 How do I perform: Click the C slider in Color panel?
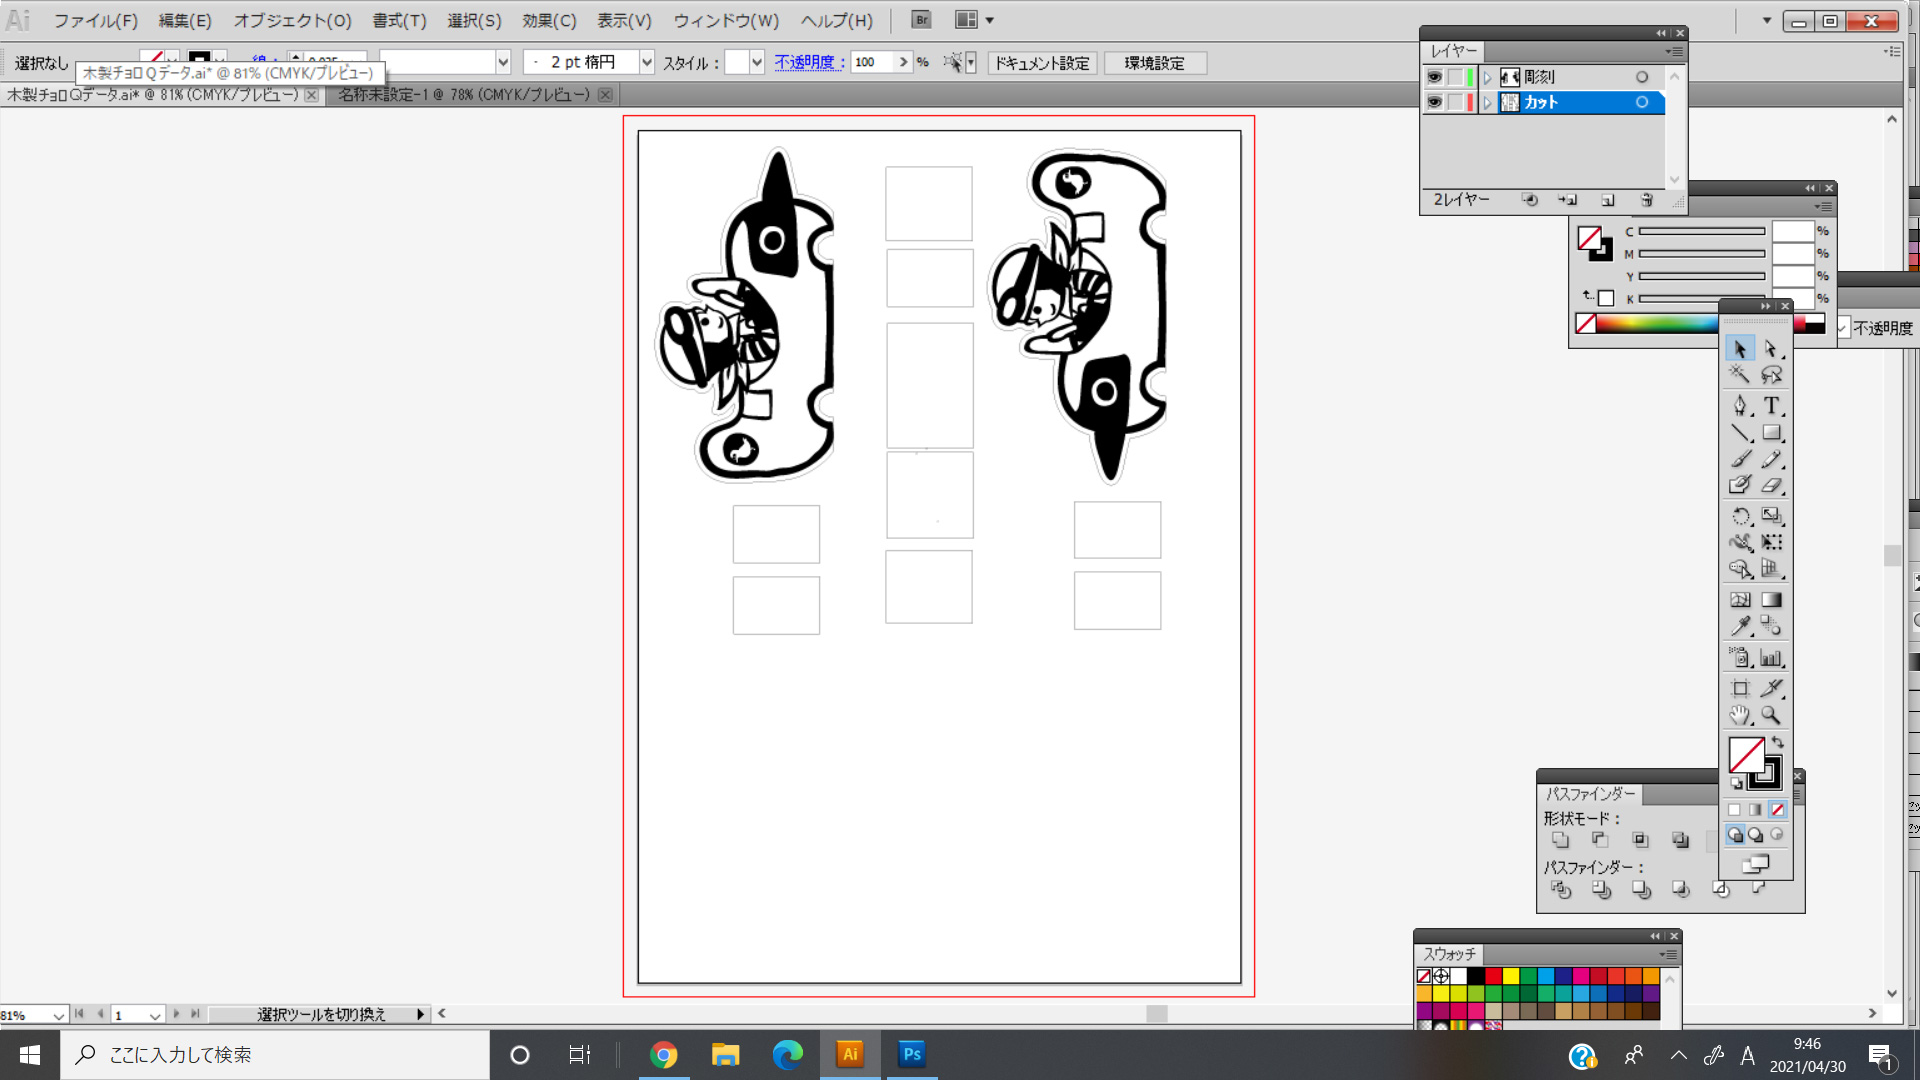1702,231
